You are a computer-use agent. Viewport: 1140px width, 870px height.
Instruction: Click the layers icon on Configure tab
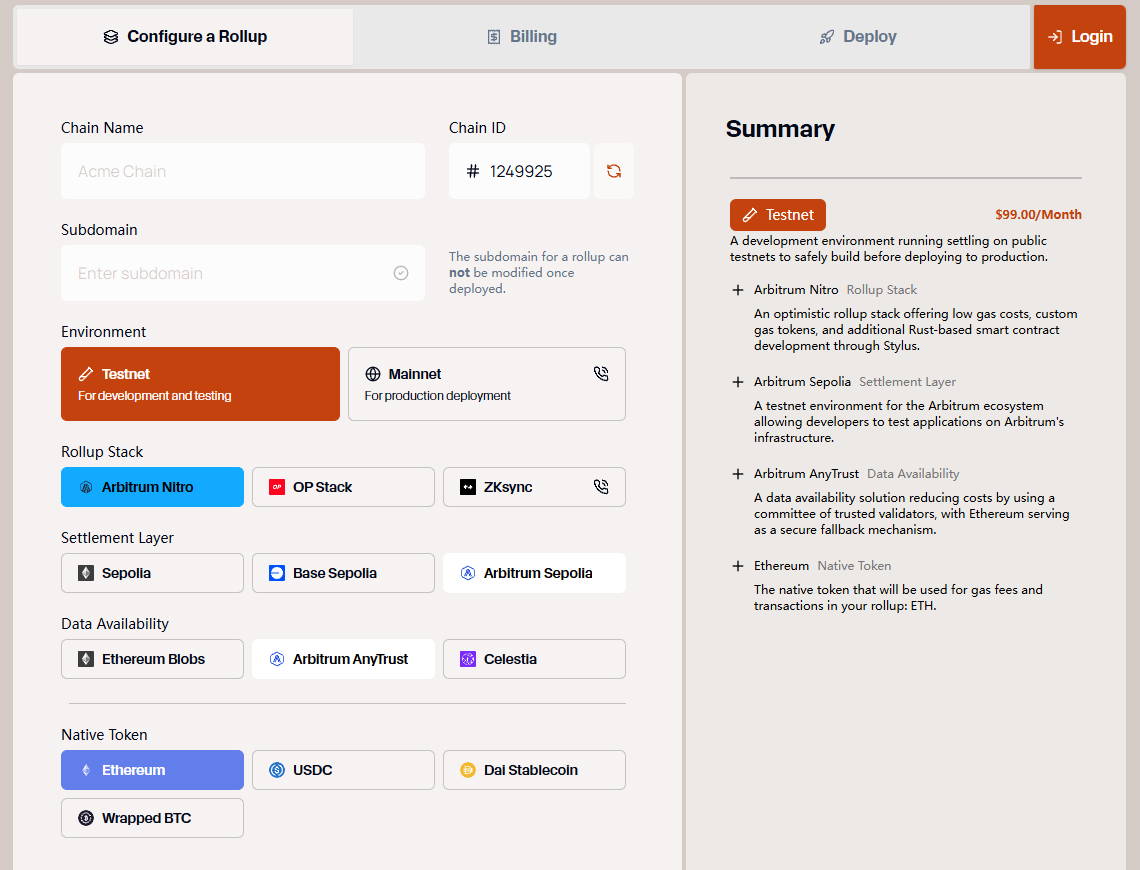coord(111,37)
